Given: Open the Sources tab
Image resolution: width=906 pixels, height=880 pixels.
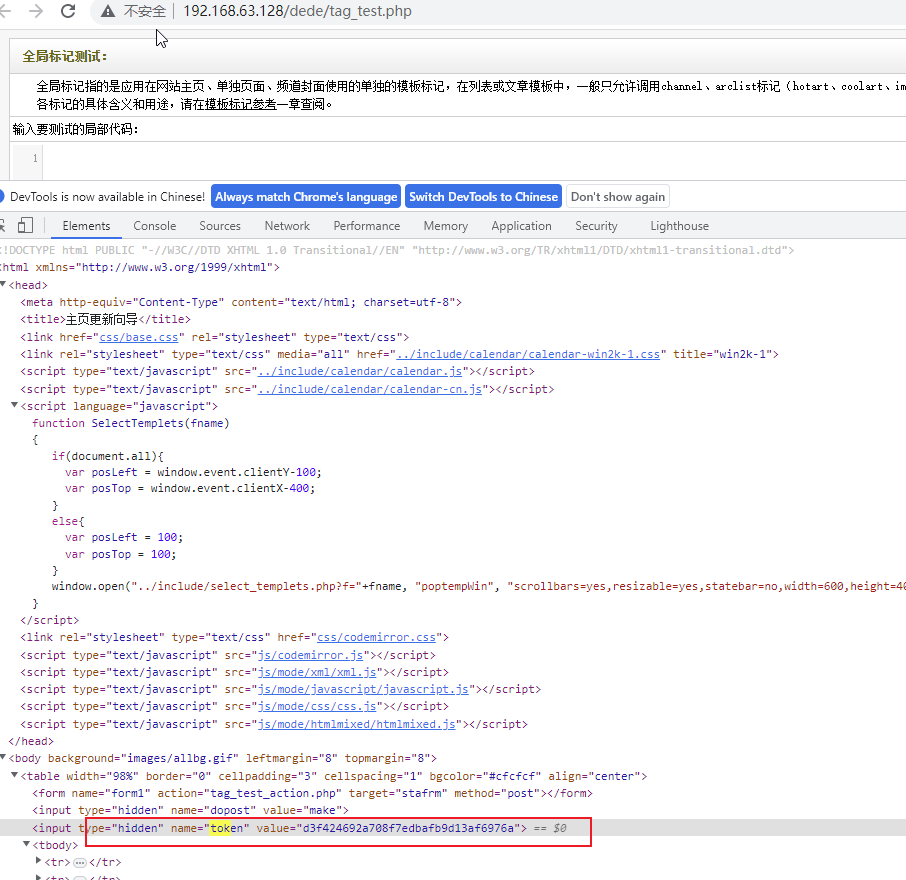Looking at the screenshot, I should click(220, 226).
